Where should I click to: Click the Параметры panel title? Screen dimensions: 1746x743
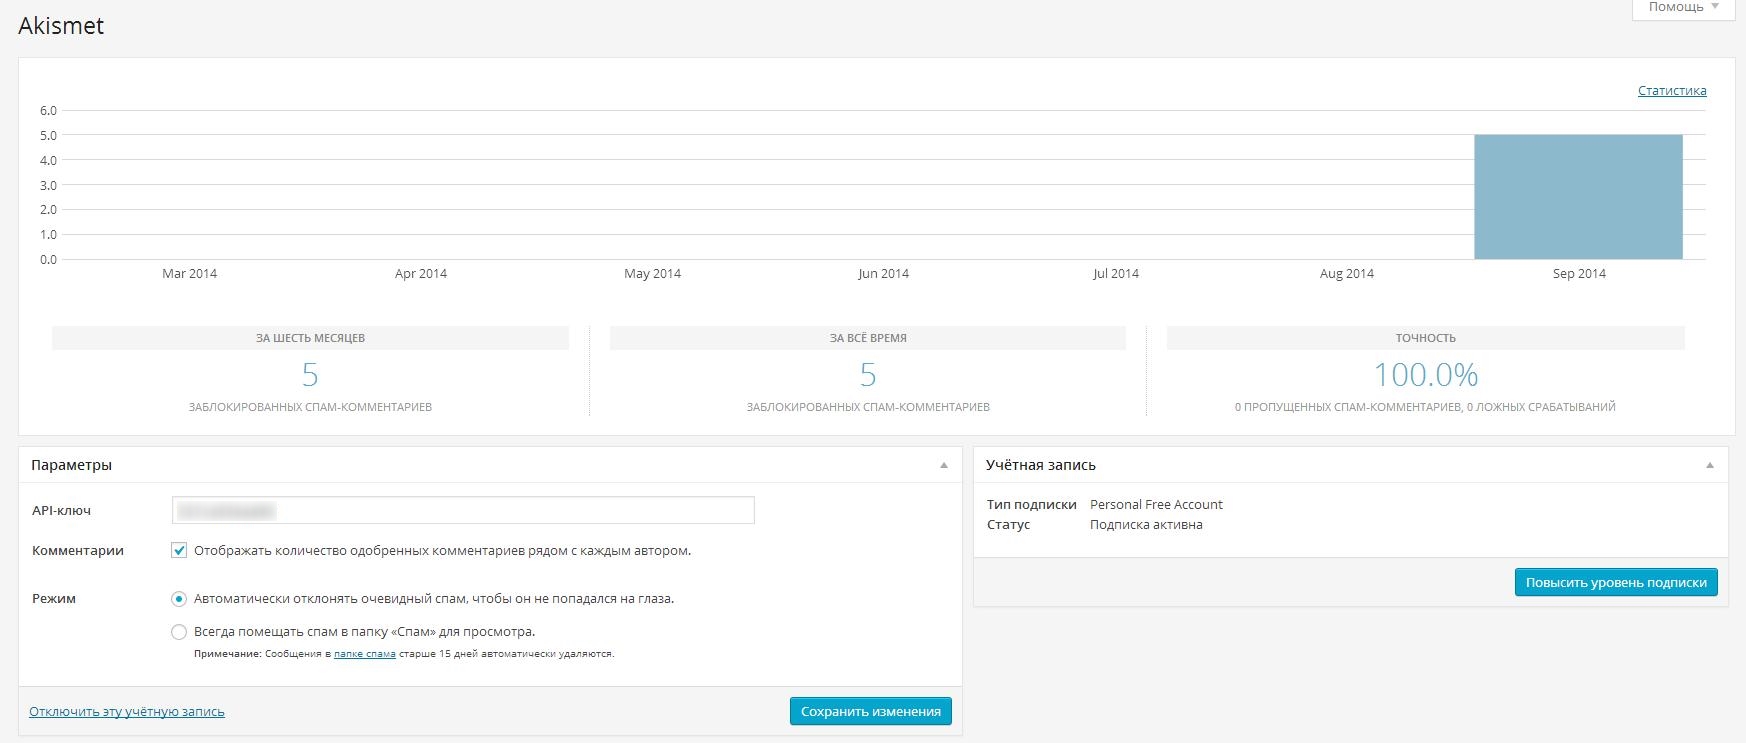tap(72, 465)
